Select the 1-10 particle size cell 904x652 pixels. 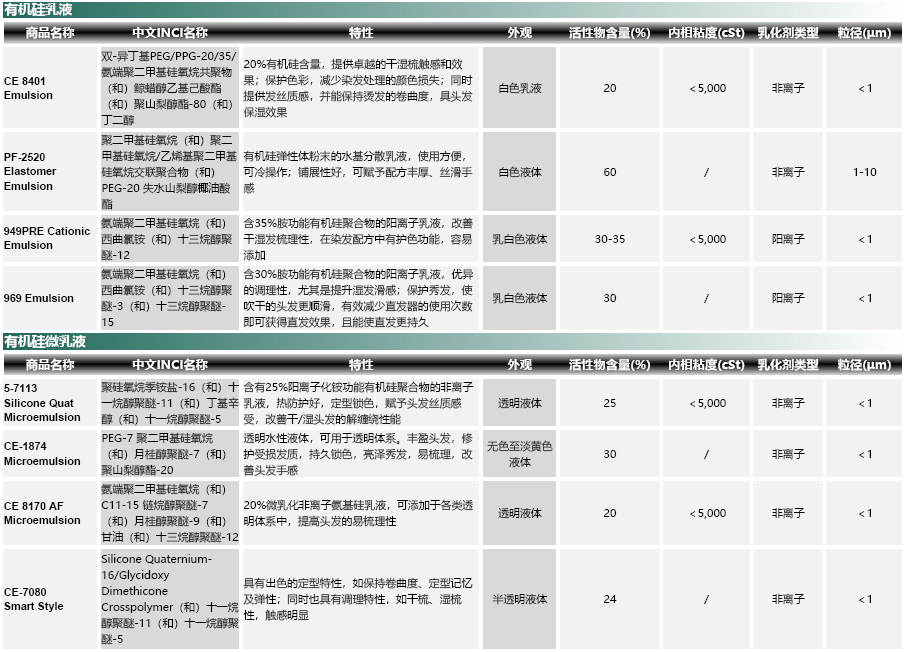click(864, 172)
